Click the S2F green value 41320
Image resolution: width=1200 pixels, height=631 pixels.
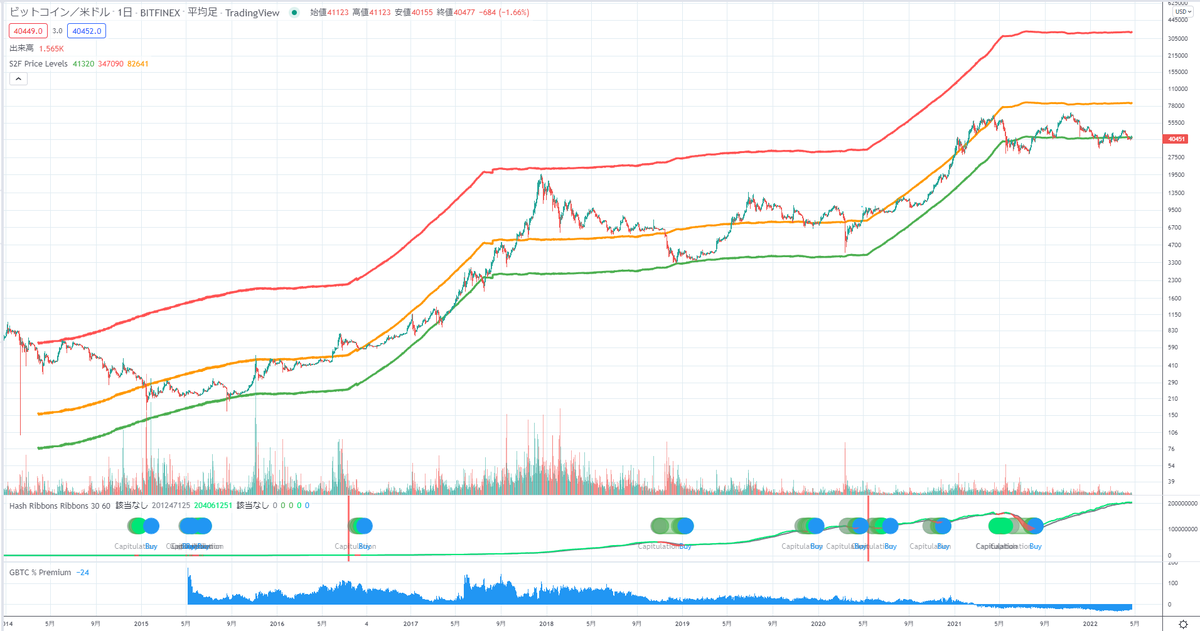pos(83,63)
